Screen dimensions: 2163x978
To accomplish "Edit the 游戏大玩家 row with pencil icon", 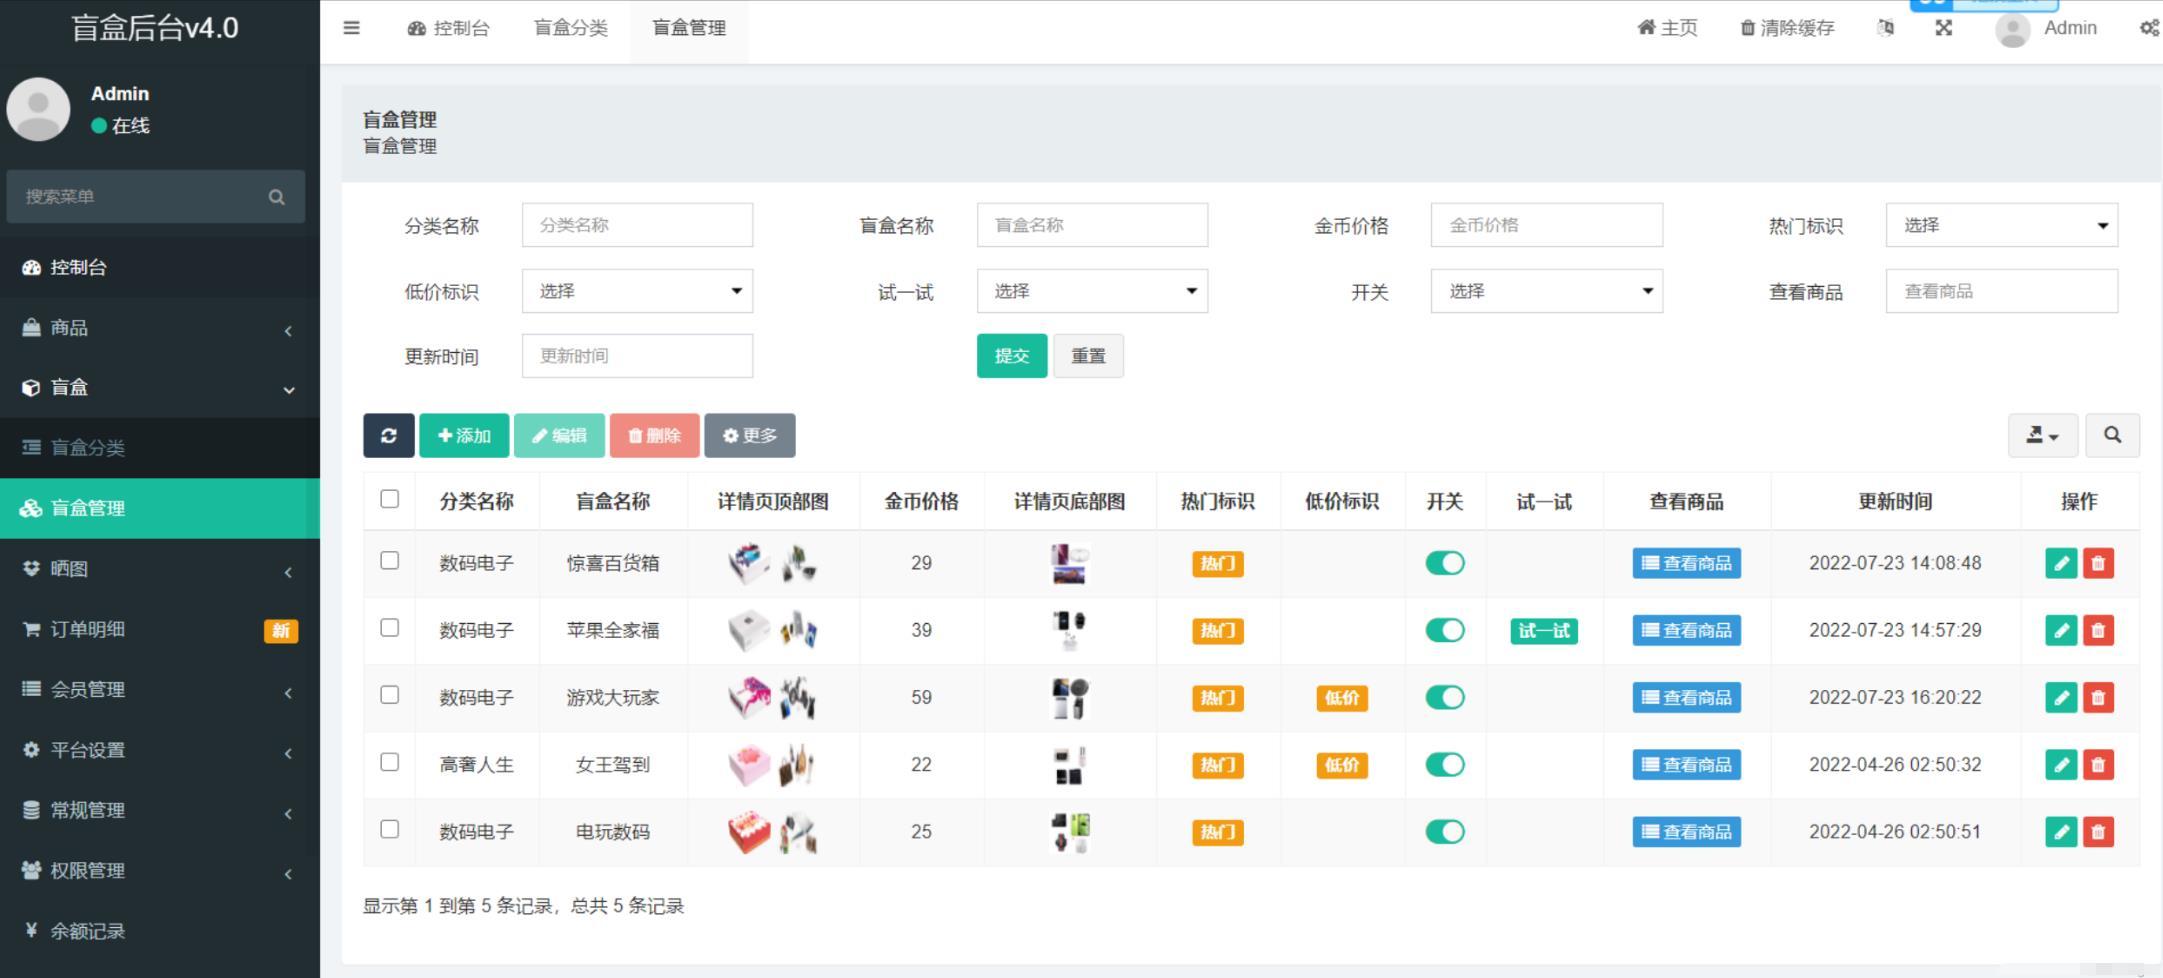I will 2061,697.
